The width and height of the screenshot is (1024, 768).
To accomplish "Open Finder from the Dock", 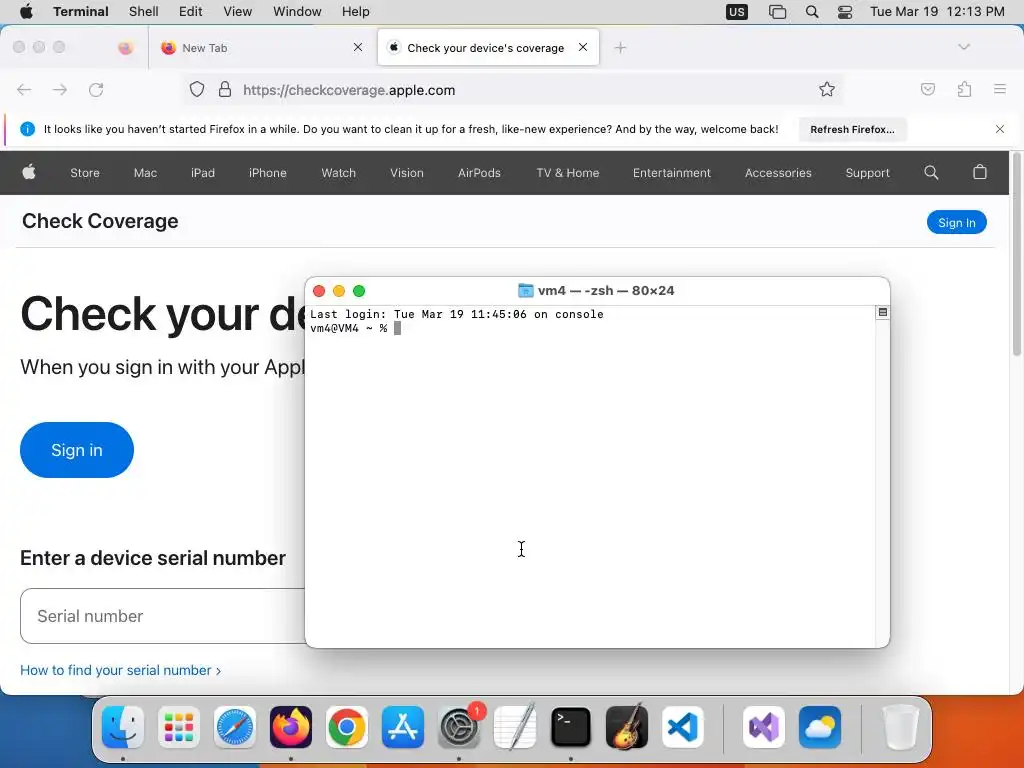I will 123,727.
